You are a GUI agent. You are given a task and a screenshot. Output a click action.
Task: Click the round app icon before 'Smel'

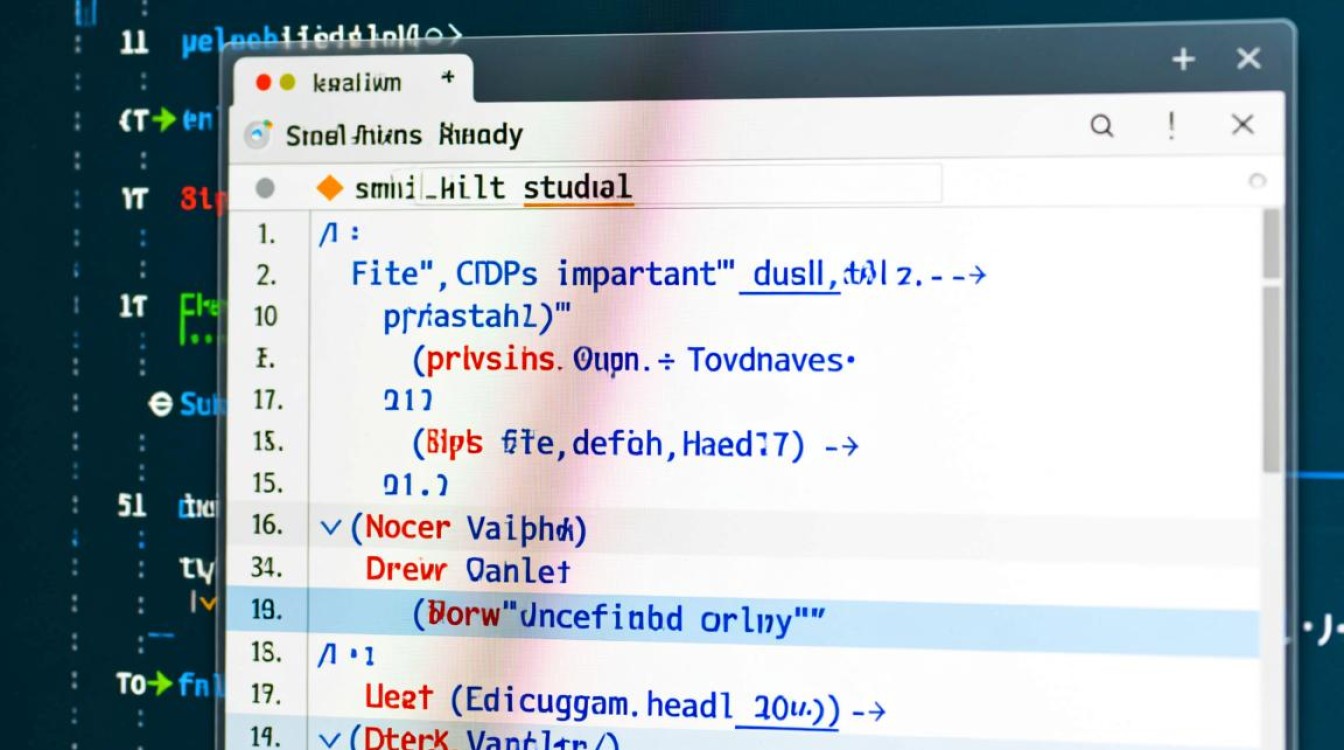click(x=258, y=135)
